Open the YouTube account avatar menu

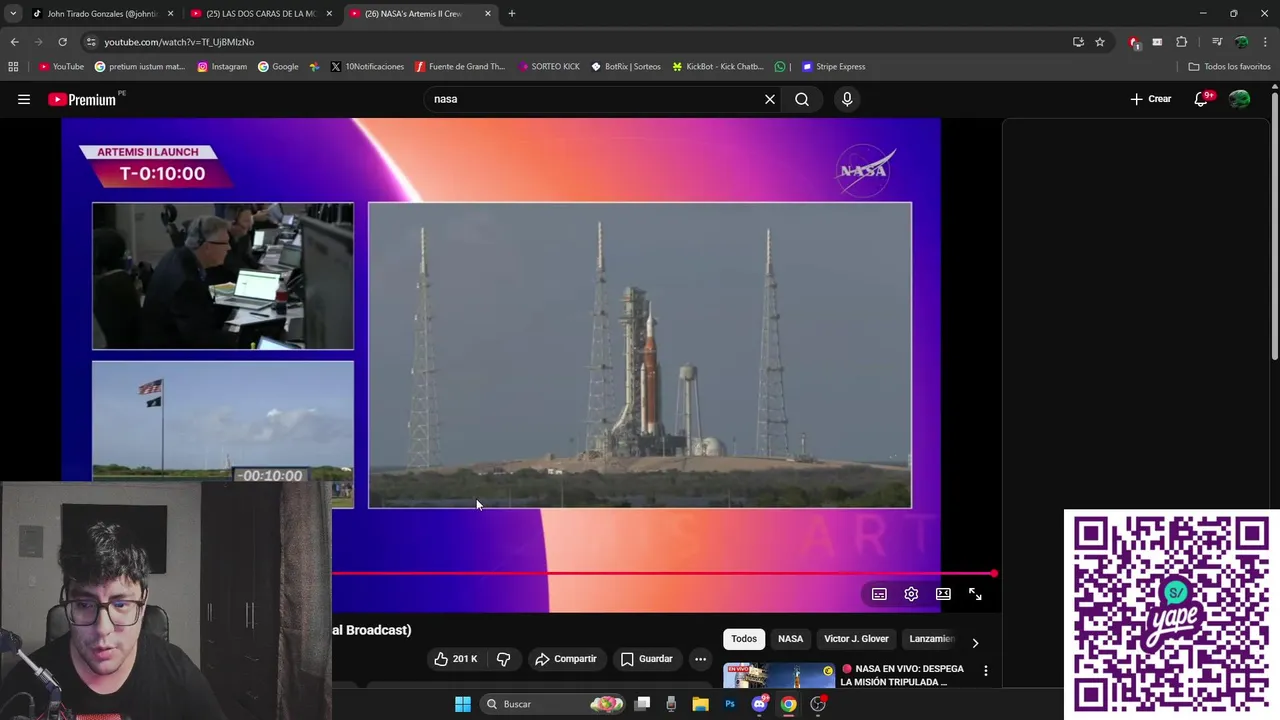(x=1240, y=99)
